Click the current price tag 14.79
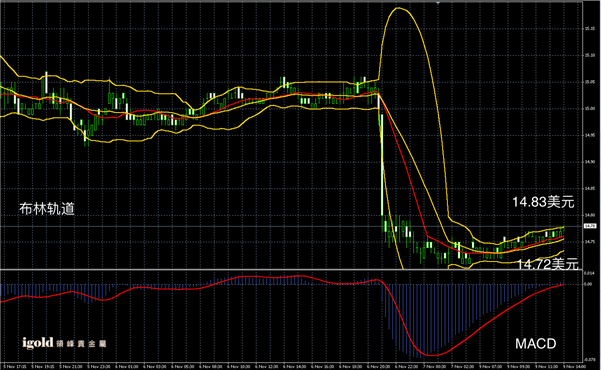The image size is (601, 370). pos(590,226)
